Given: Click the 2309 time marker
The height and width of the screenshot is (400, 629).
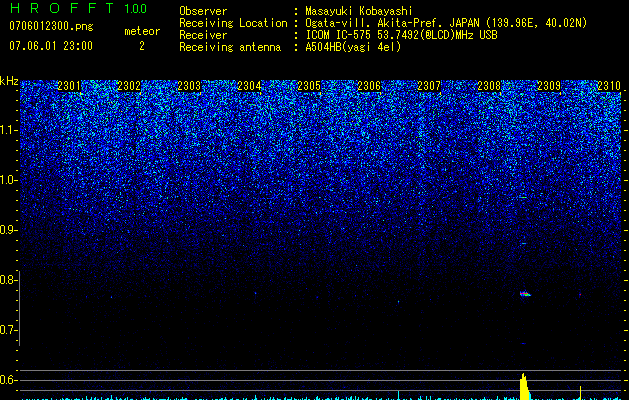Looking at the screenshot, I should tap(549, 86).
